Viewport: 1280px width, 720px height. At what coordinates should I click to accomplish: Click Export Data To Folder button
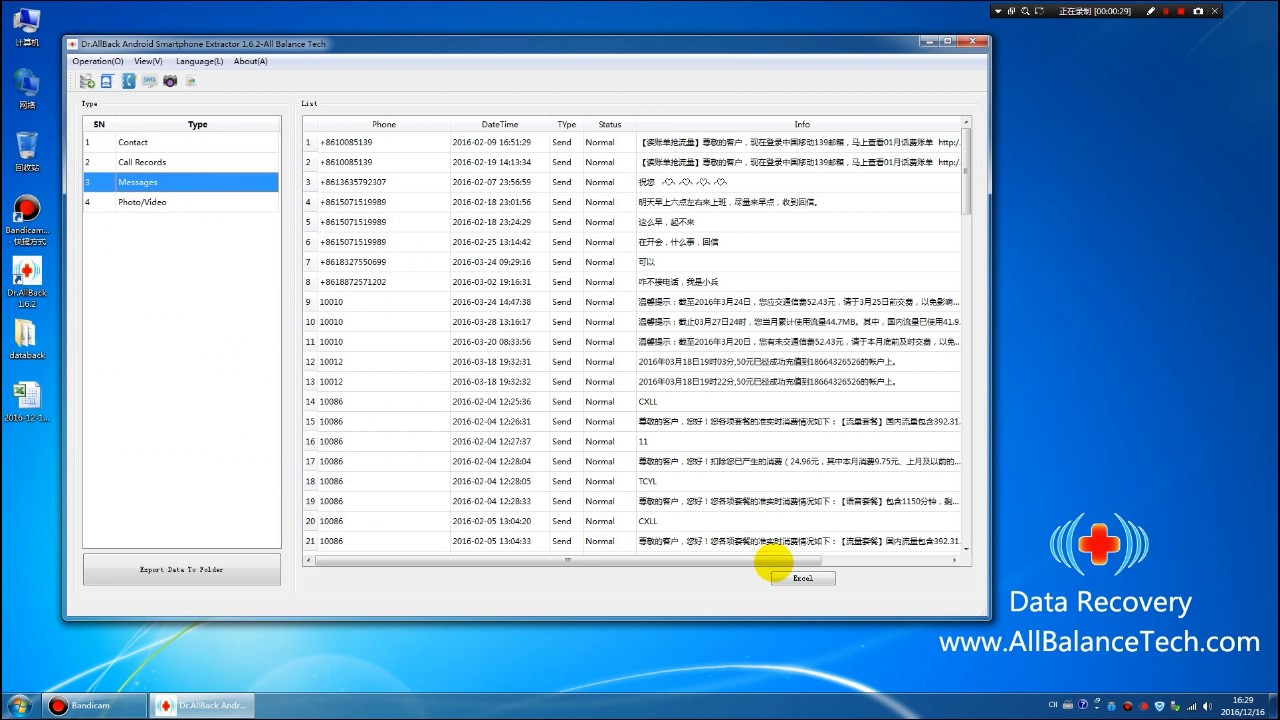[182, 569]
